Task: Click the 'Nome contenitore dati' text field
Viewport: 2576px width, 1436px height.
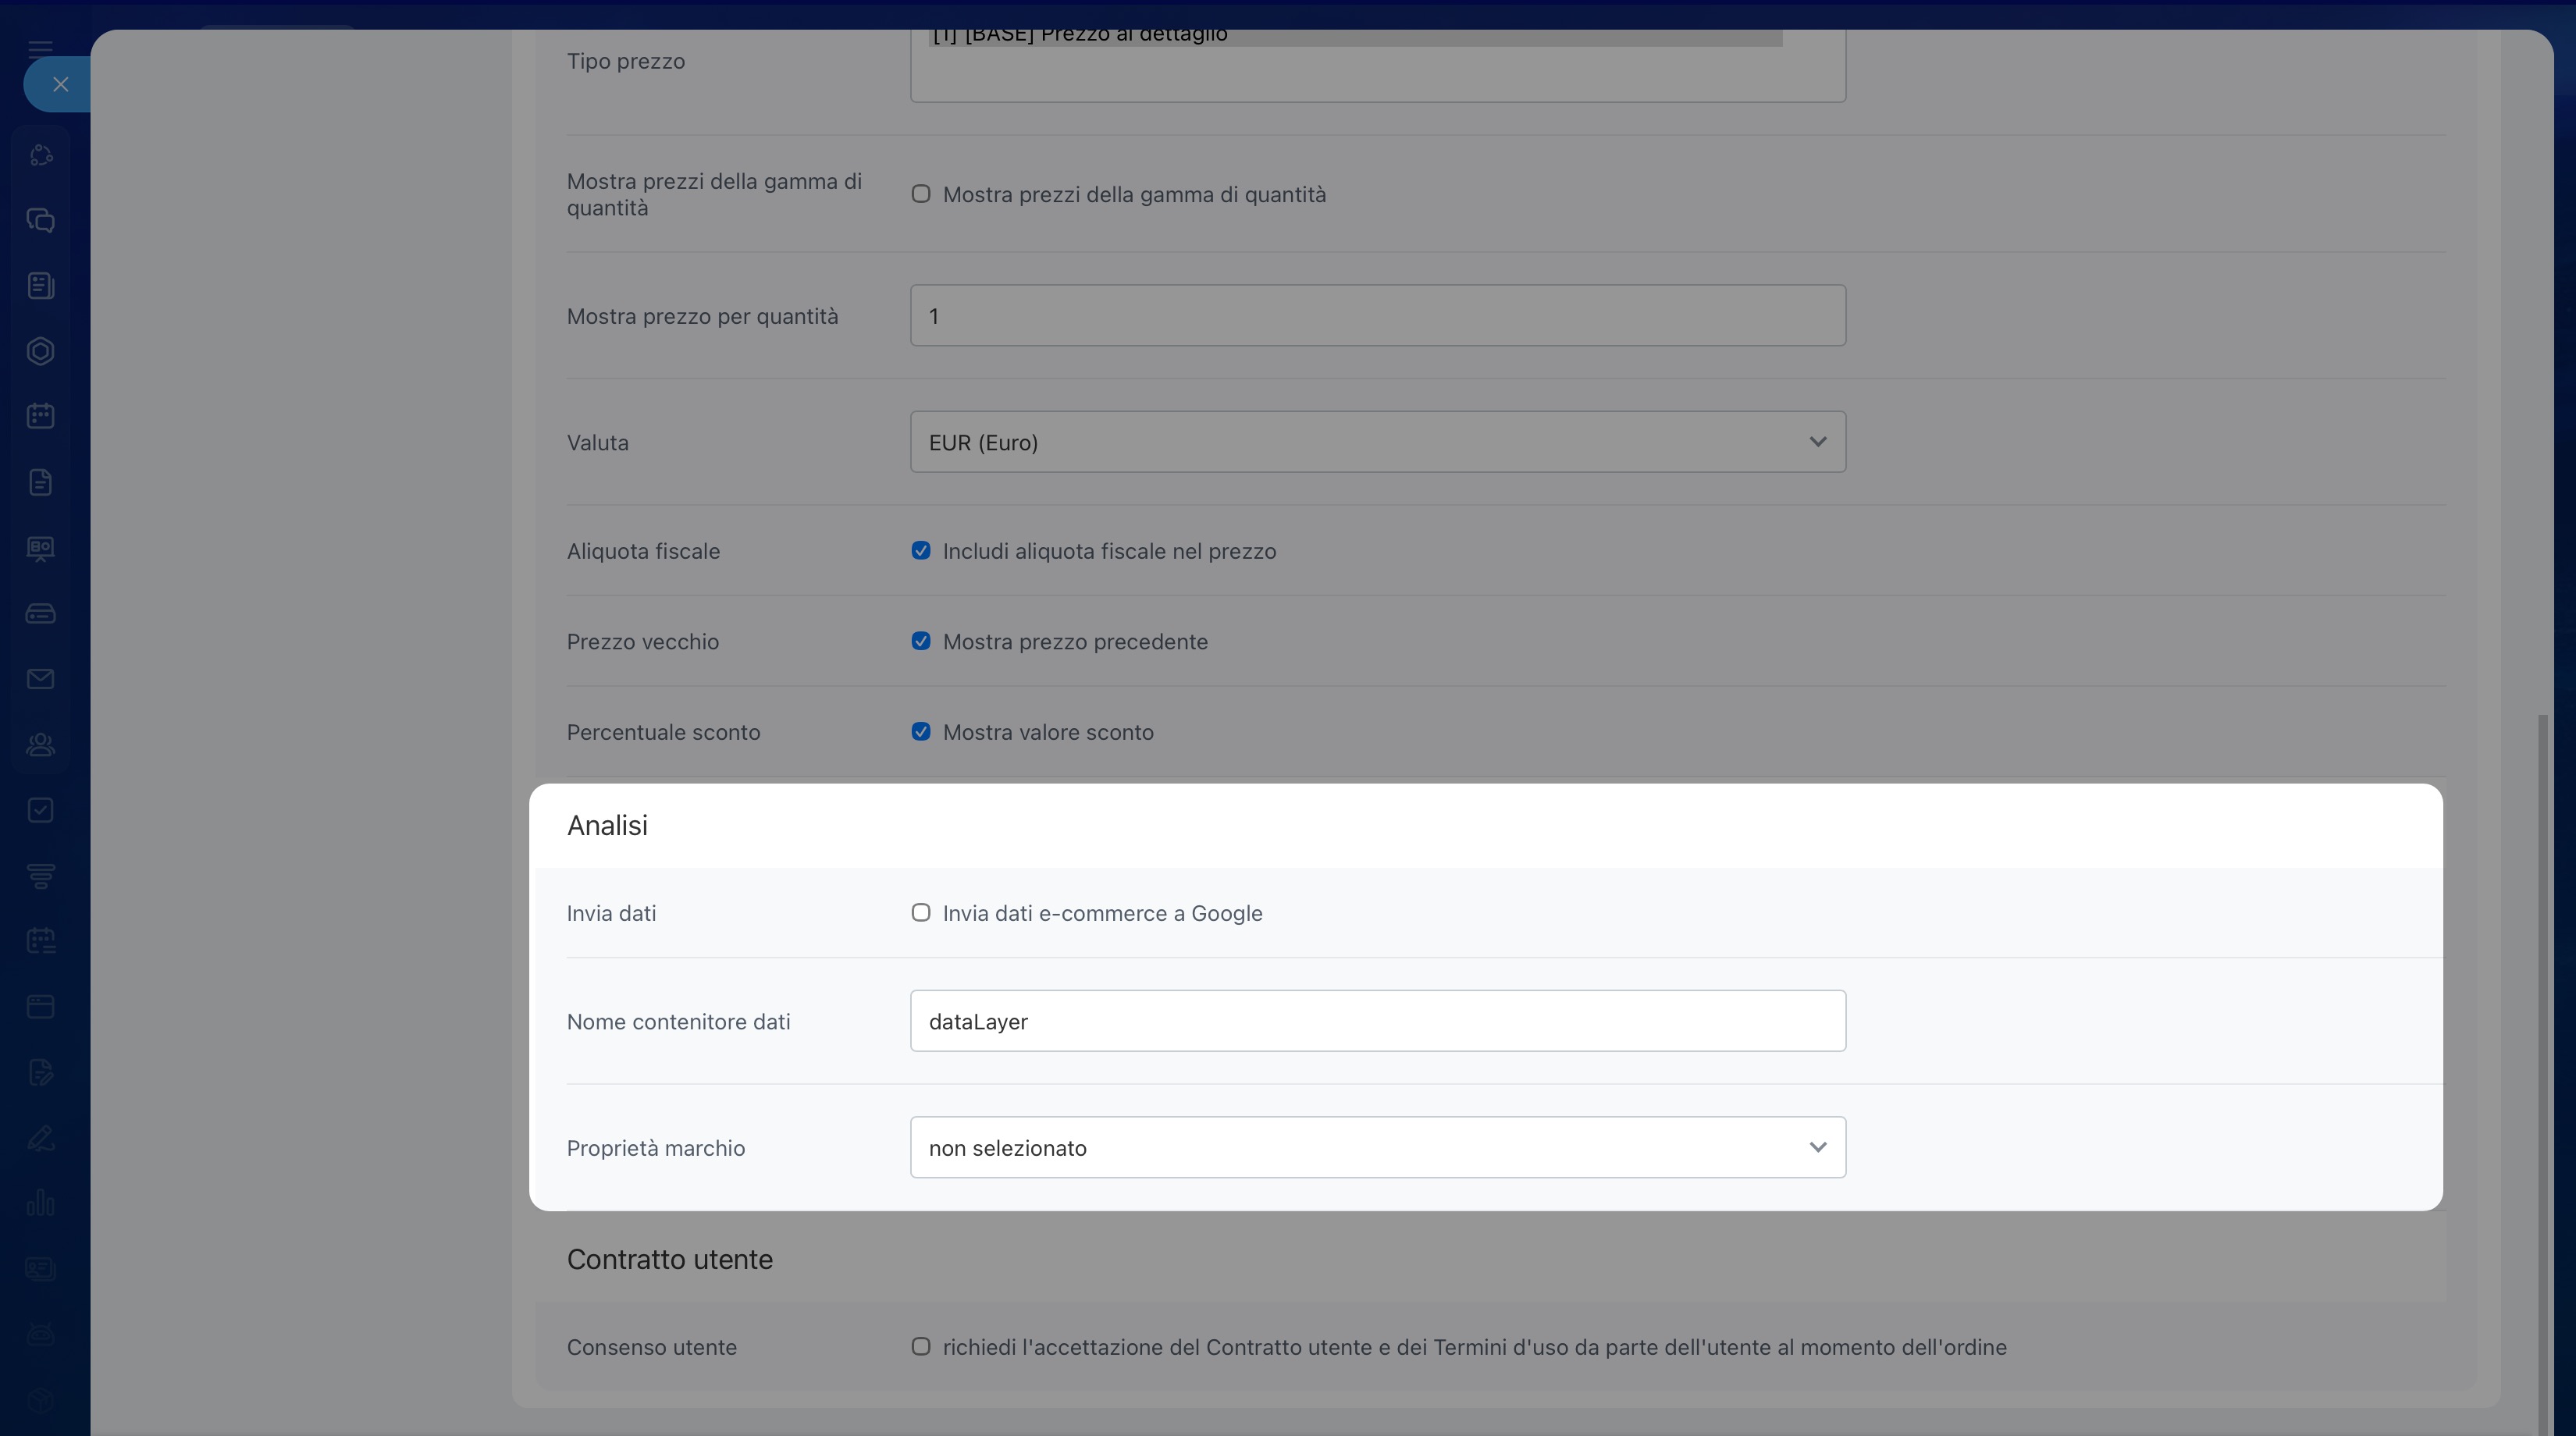Action: pos(1378,1021)
